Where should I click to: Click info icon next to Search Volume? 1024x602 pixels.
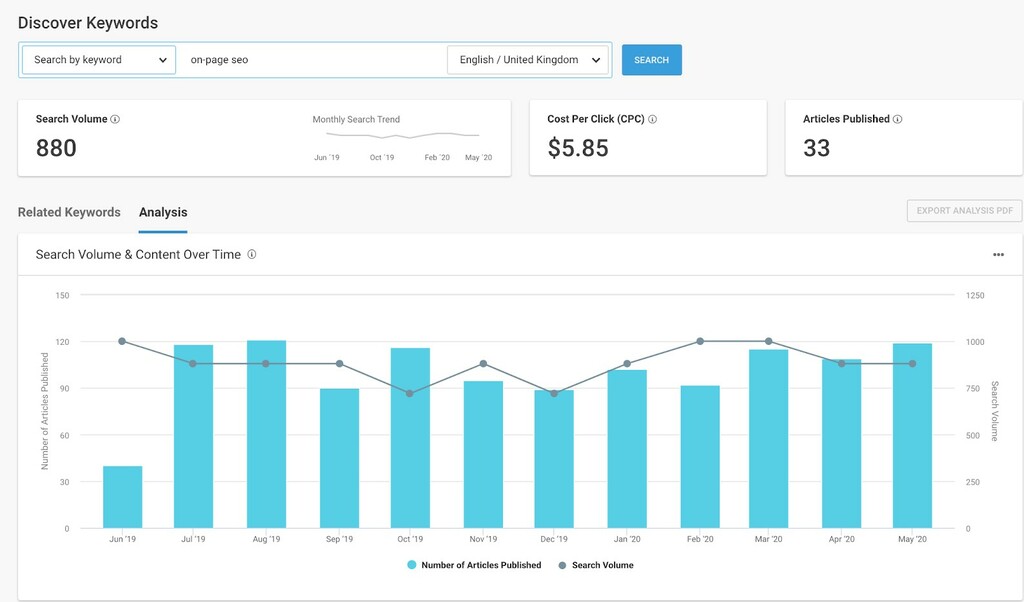(115, 119)
